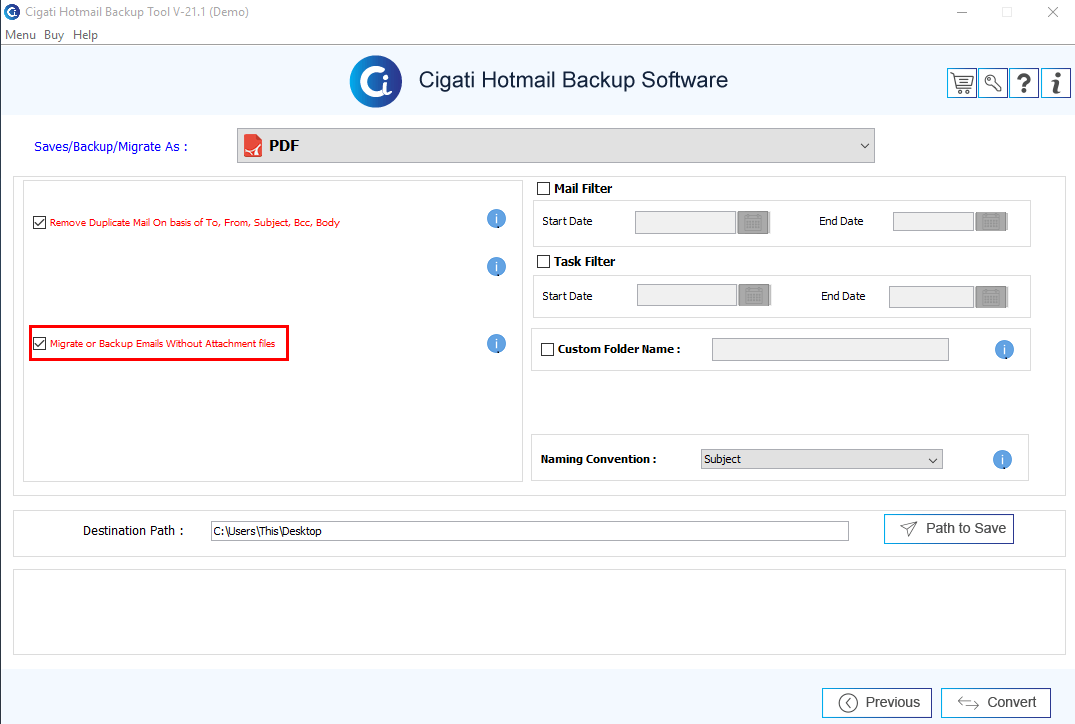1075x724 pixels.
Task: Click the PDF file format icon
Action: coord(253,145)
